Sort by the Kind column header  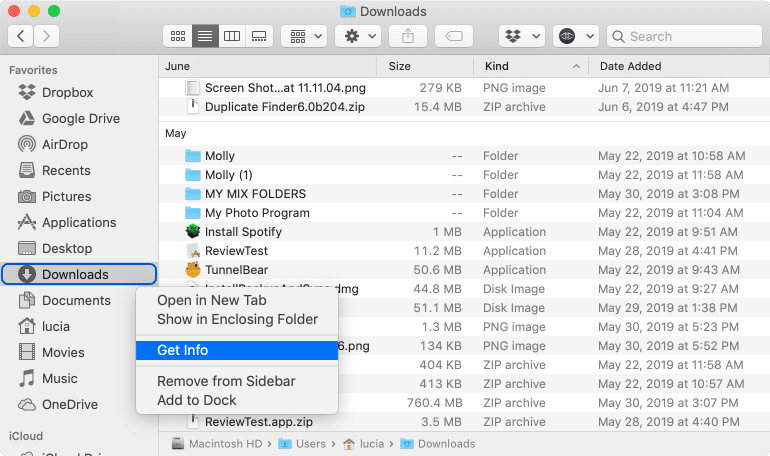530,66
